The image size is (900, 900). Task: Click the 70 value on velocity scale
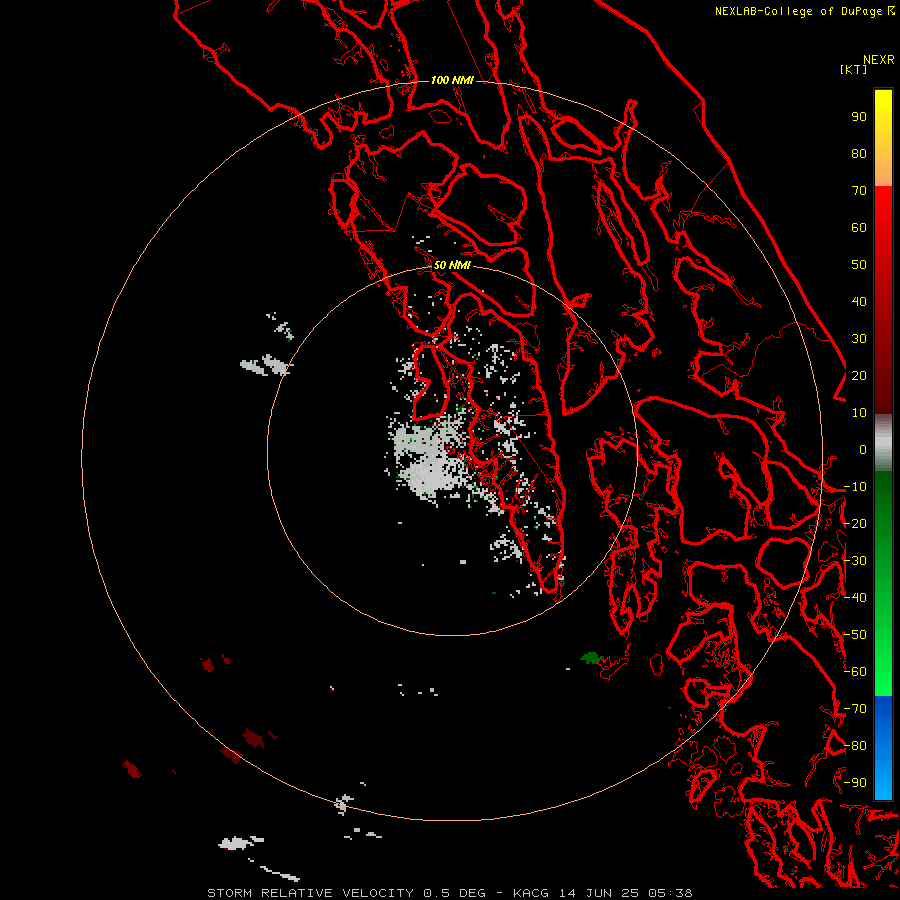(859, 191)
